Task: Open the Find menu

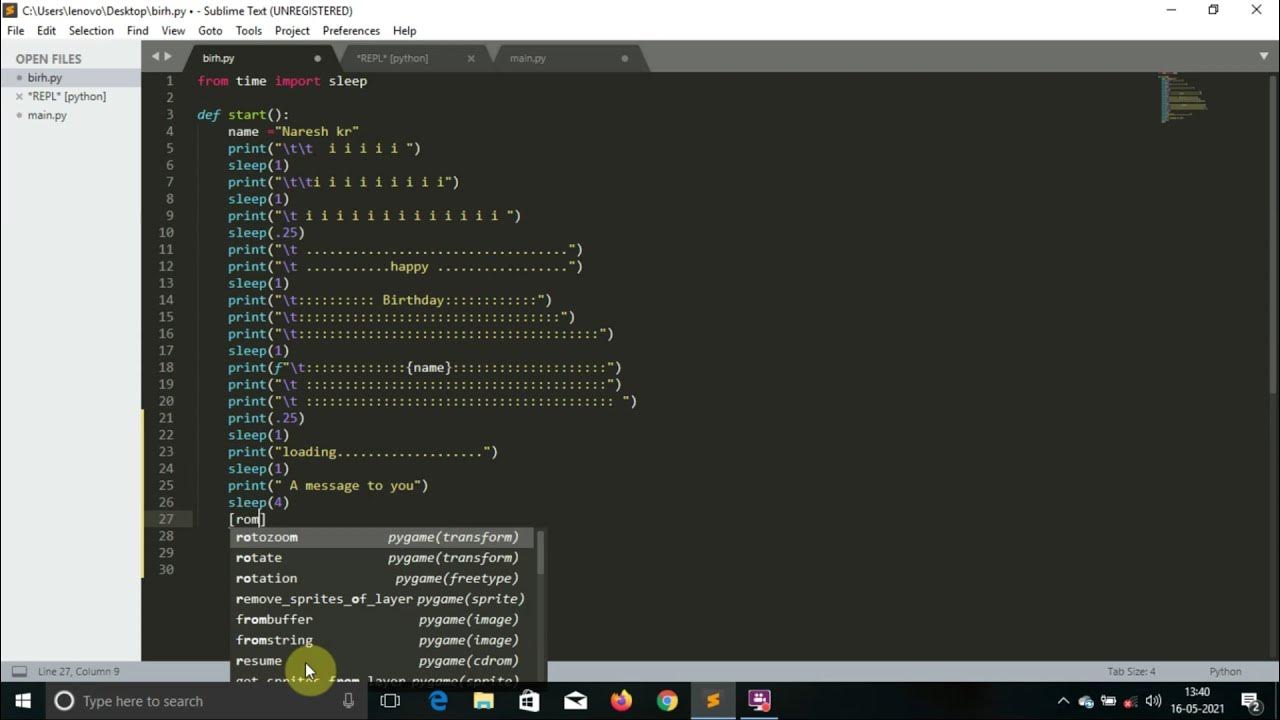Action: pyautogui.click(x=138, y=31)
